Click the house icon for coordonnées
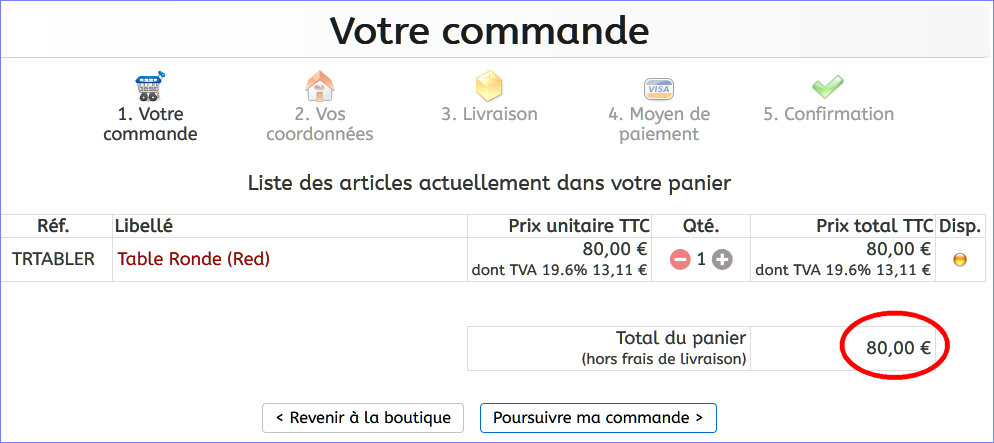This screenshot has width=994, height=443. pos(320,86)
